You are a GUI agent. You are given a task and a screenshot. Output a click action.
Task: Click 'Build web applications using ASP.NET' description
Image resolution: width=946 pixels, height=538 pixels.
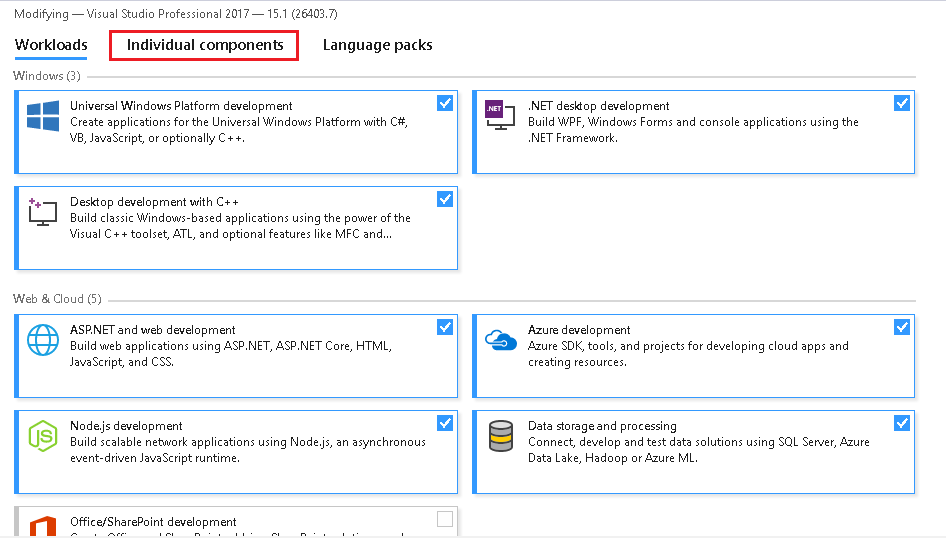[x=231, y=354]
